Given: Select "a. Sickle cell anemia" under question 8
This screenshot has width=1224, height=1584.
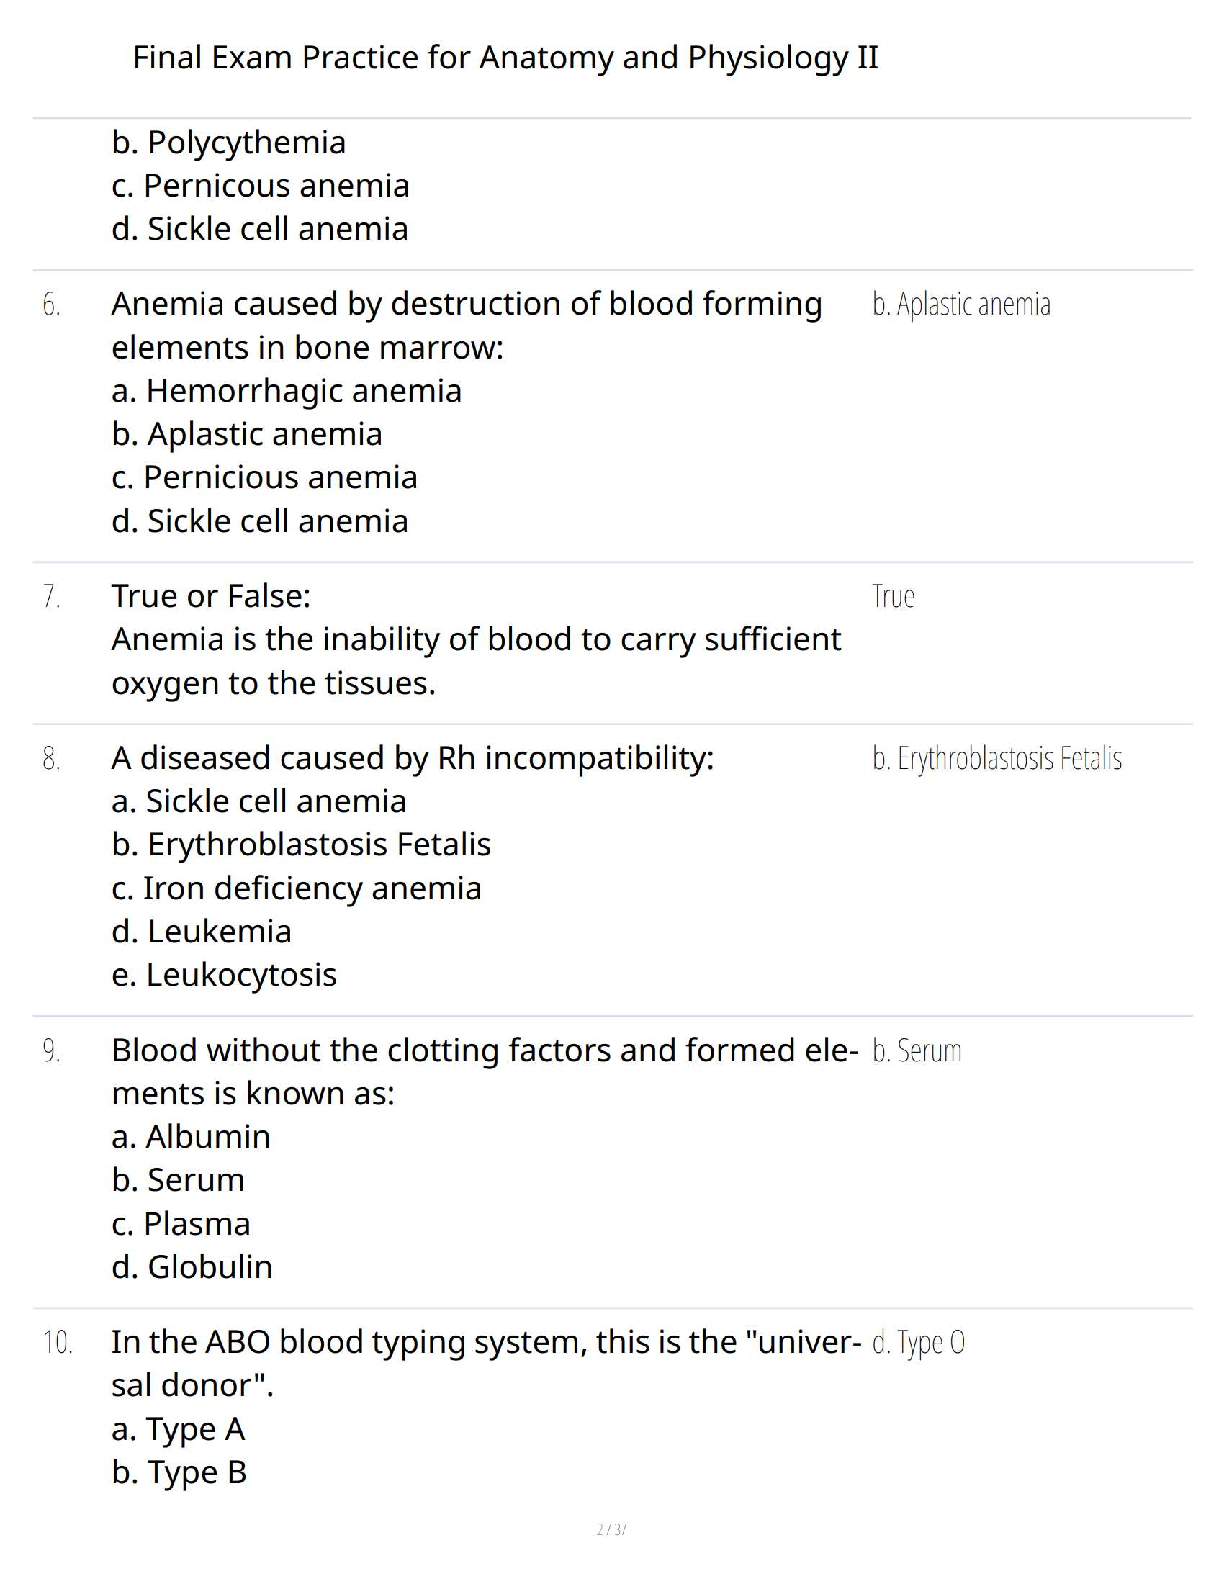Looking at the screenshot, I should coord(259,802).
